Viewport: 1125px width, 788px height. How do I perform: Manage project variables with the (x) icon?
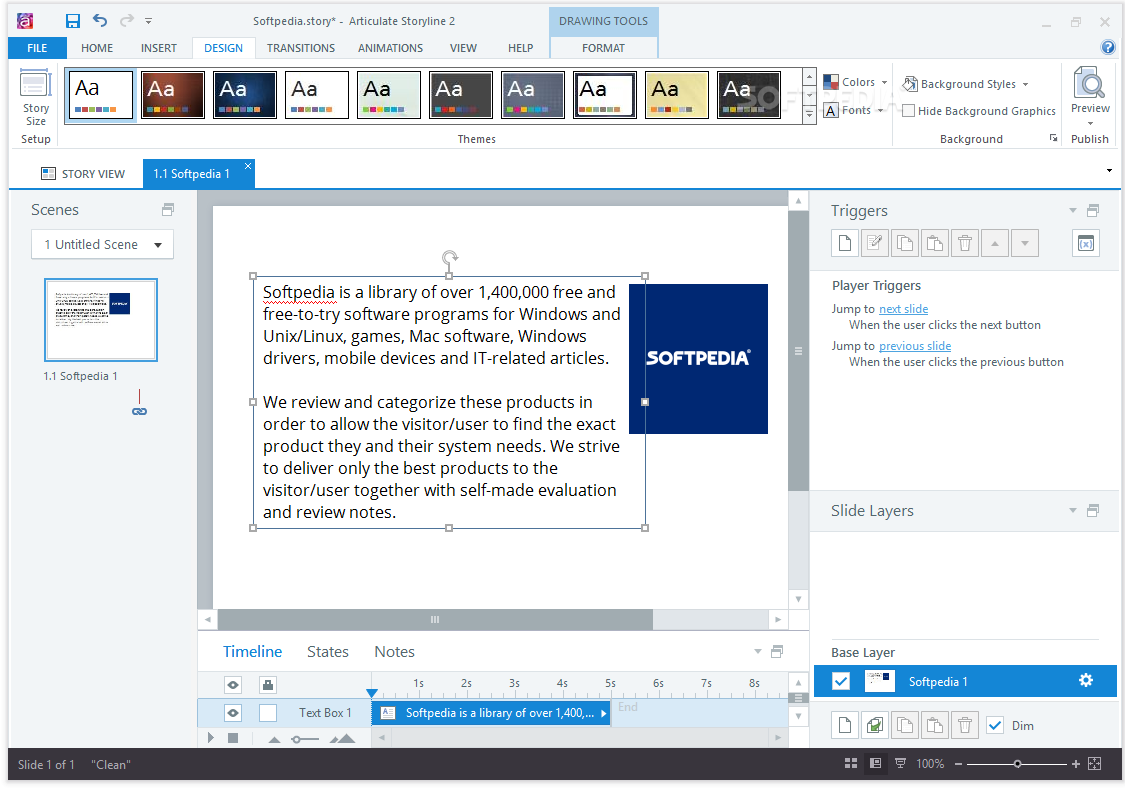tap(1086, 243)
